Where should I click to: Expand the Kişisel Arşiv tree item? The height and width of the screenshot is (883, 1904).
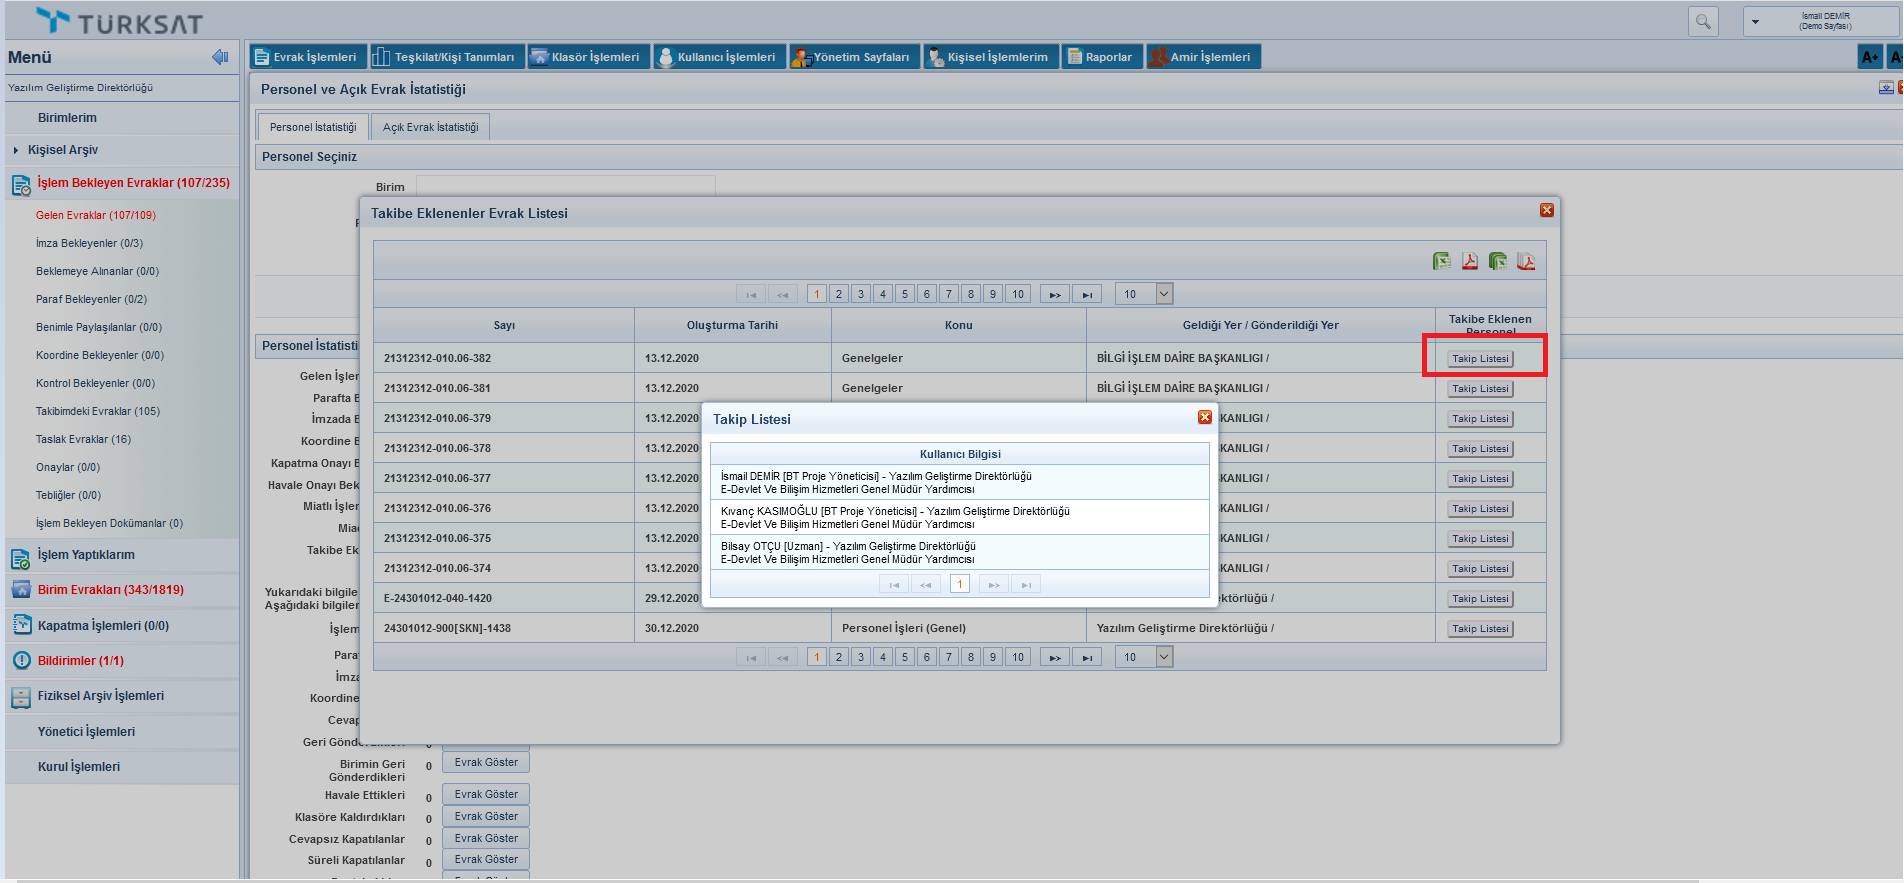coord(16,150)
